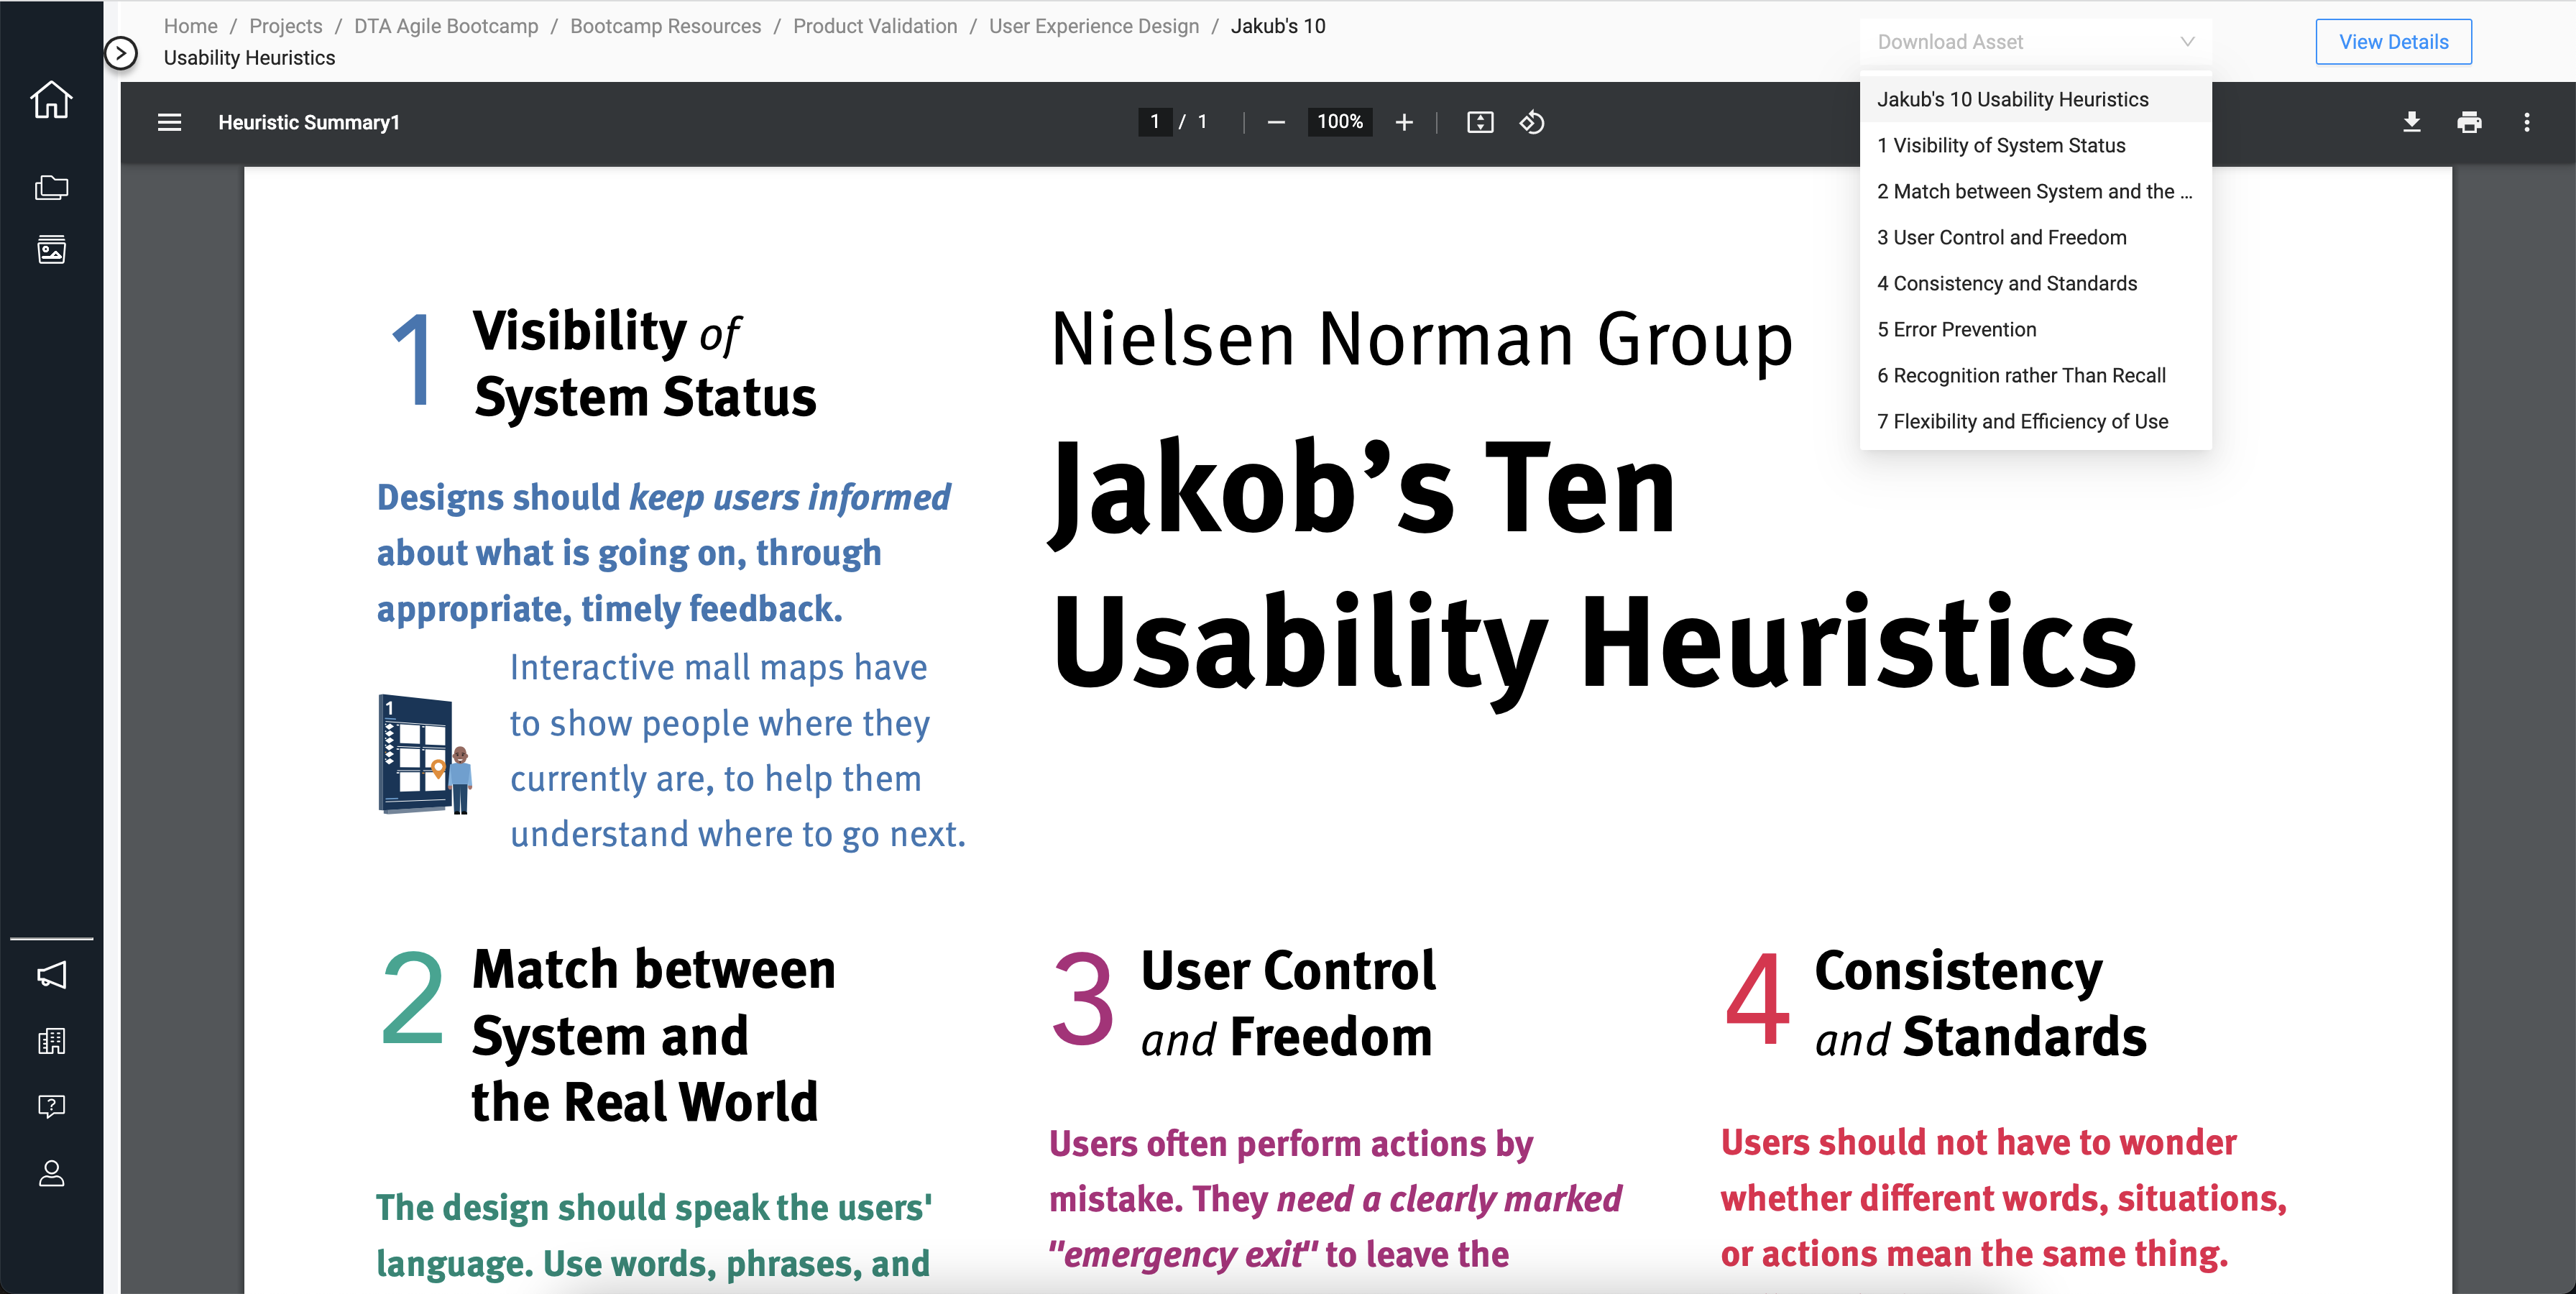Go to DTA Agile Bootcamp breadcrumb
This screenshot has height=1294, width=2576.
pos(445,26)
